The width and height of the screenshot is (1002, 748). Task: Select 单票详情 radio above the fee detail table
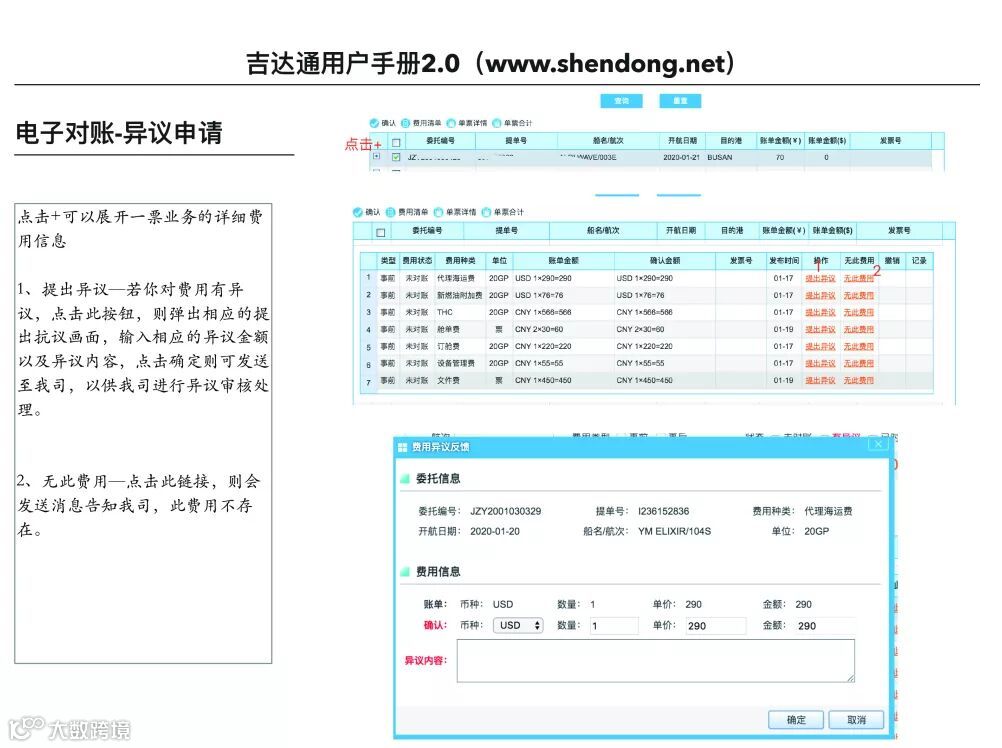click(x=438, y=212)
